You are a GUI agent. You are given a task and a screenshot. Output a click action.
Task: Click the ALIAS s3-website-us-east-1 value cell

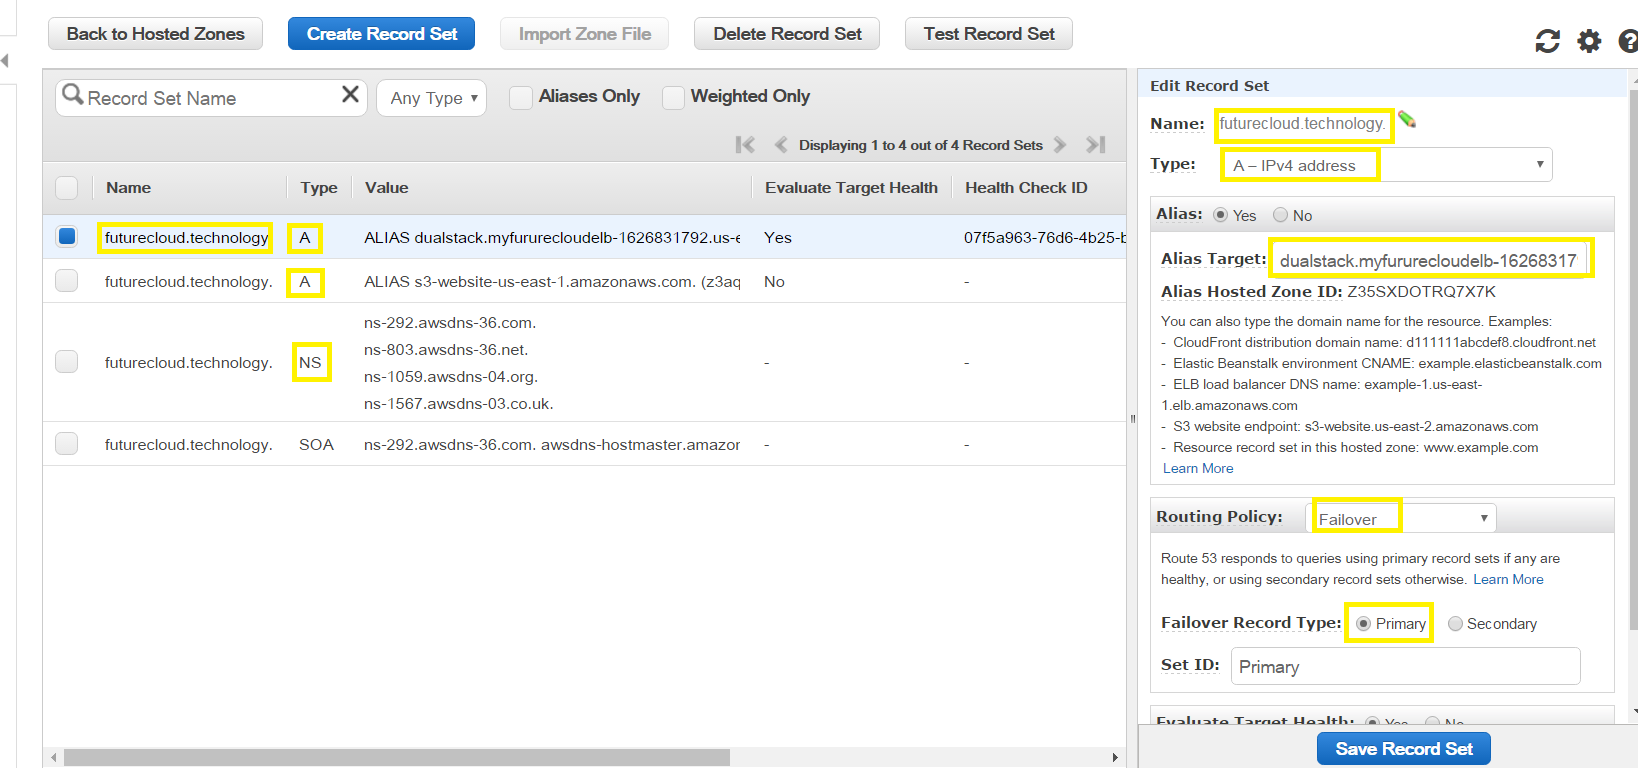[x=552, y=281]
